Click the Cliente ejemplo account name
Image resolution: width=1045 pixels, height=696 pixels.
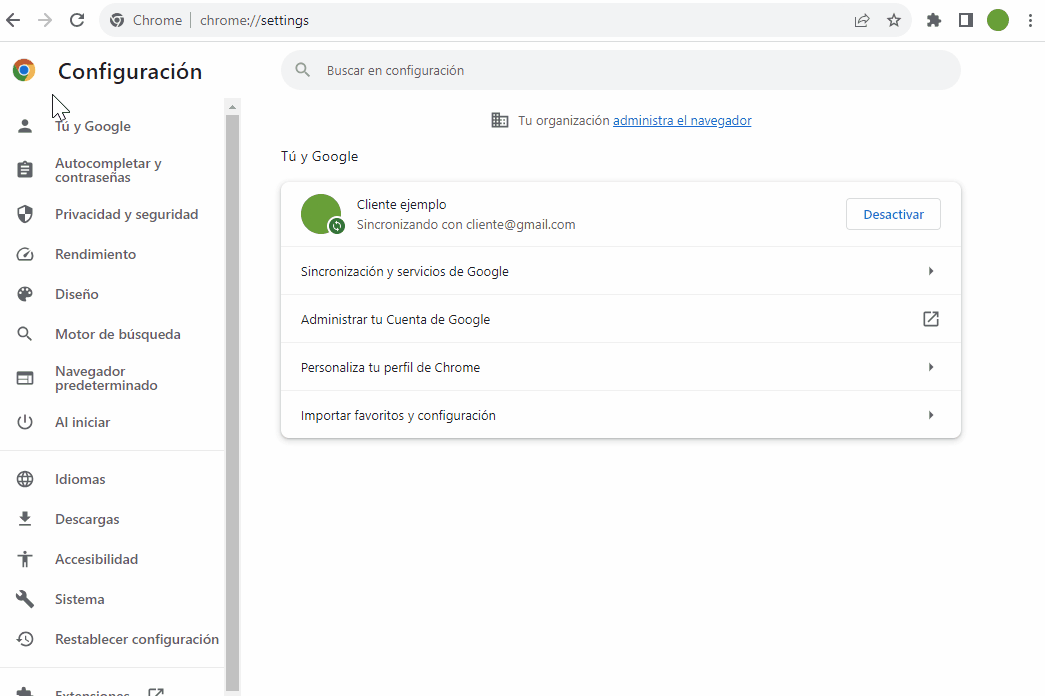click(x=401, y=204)
